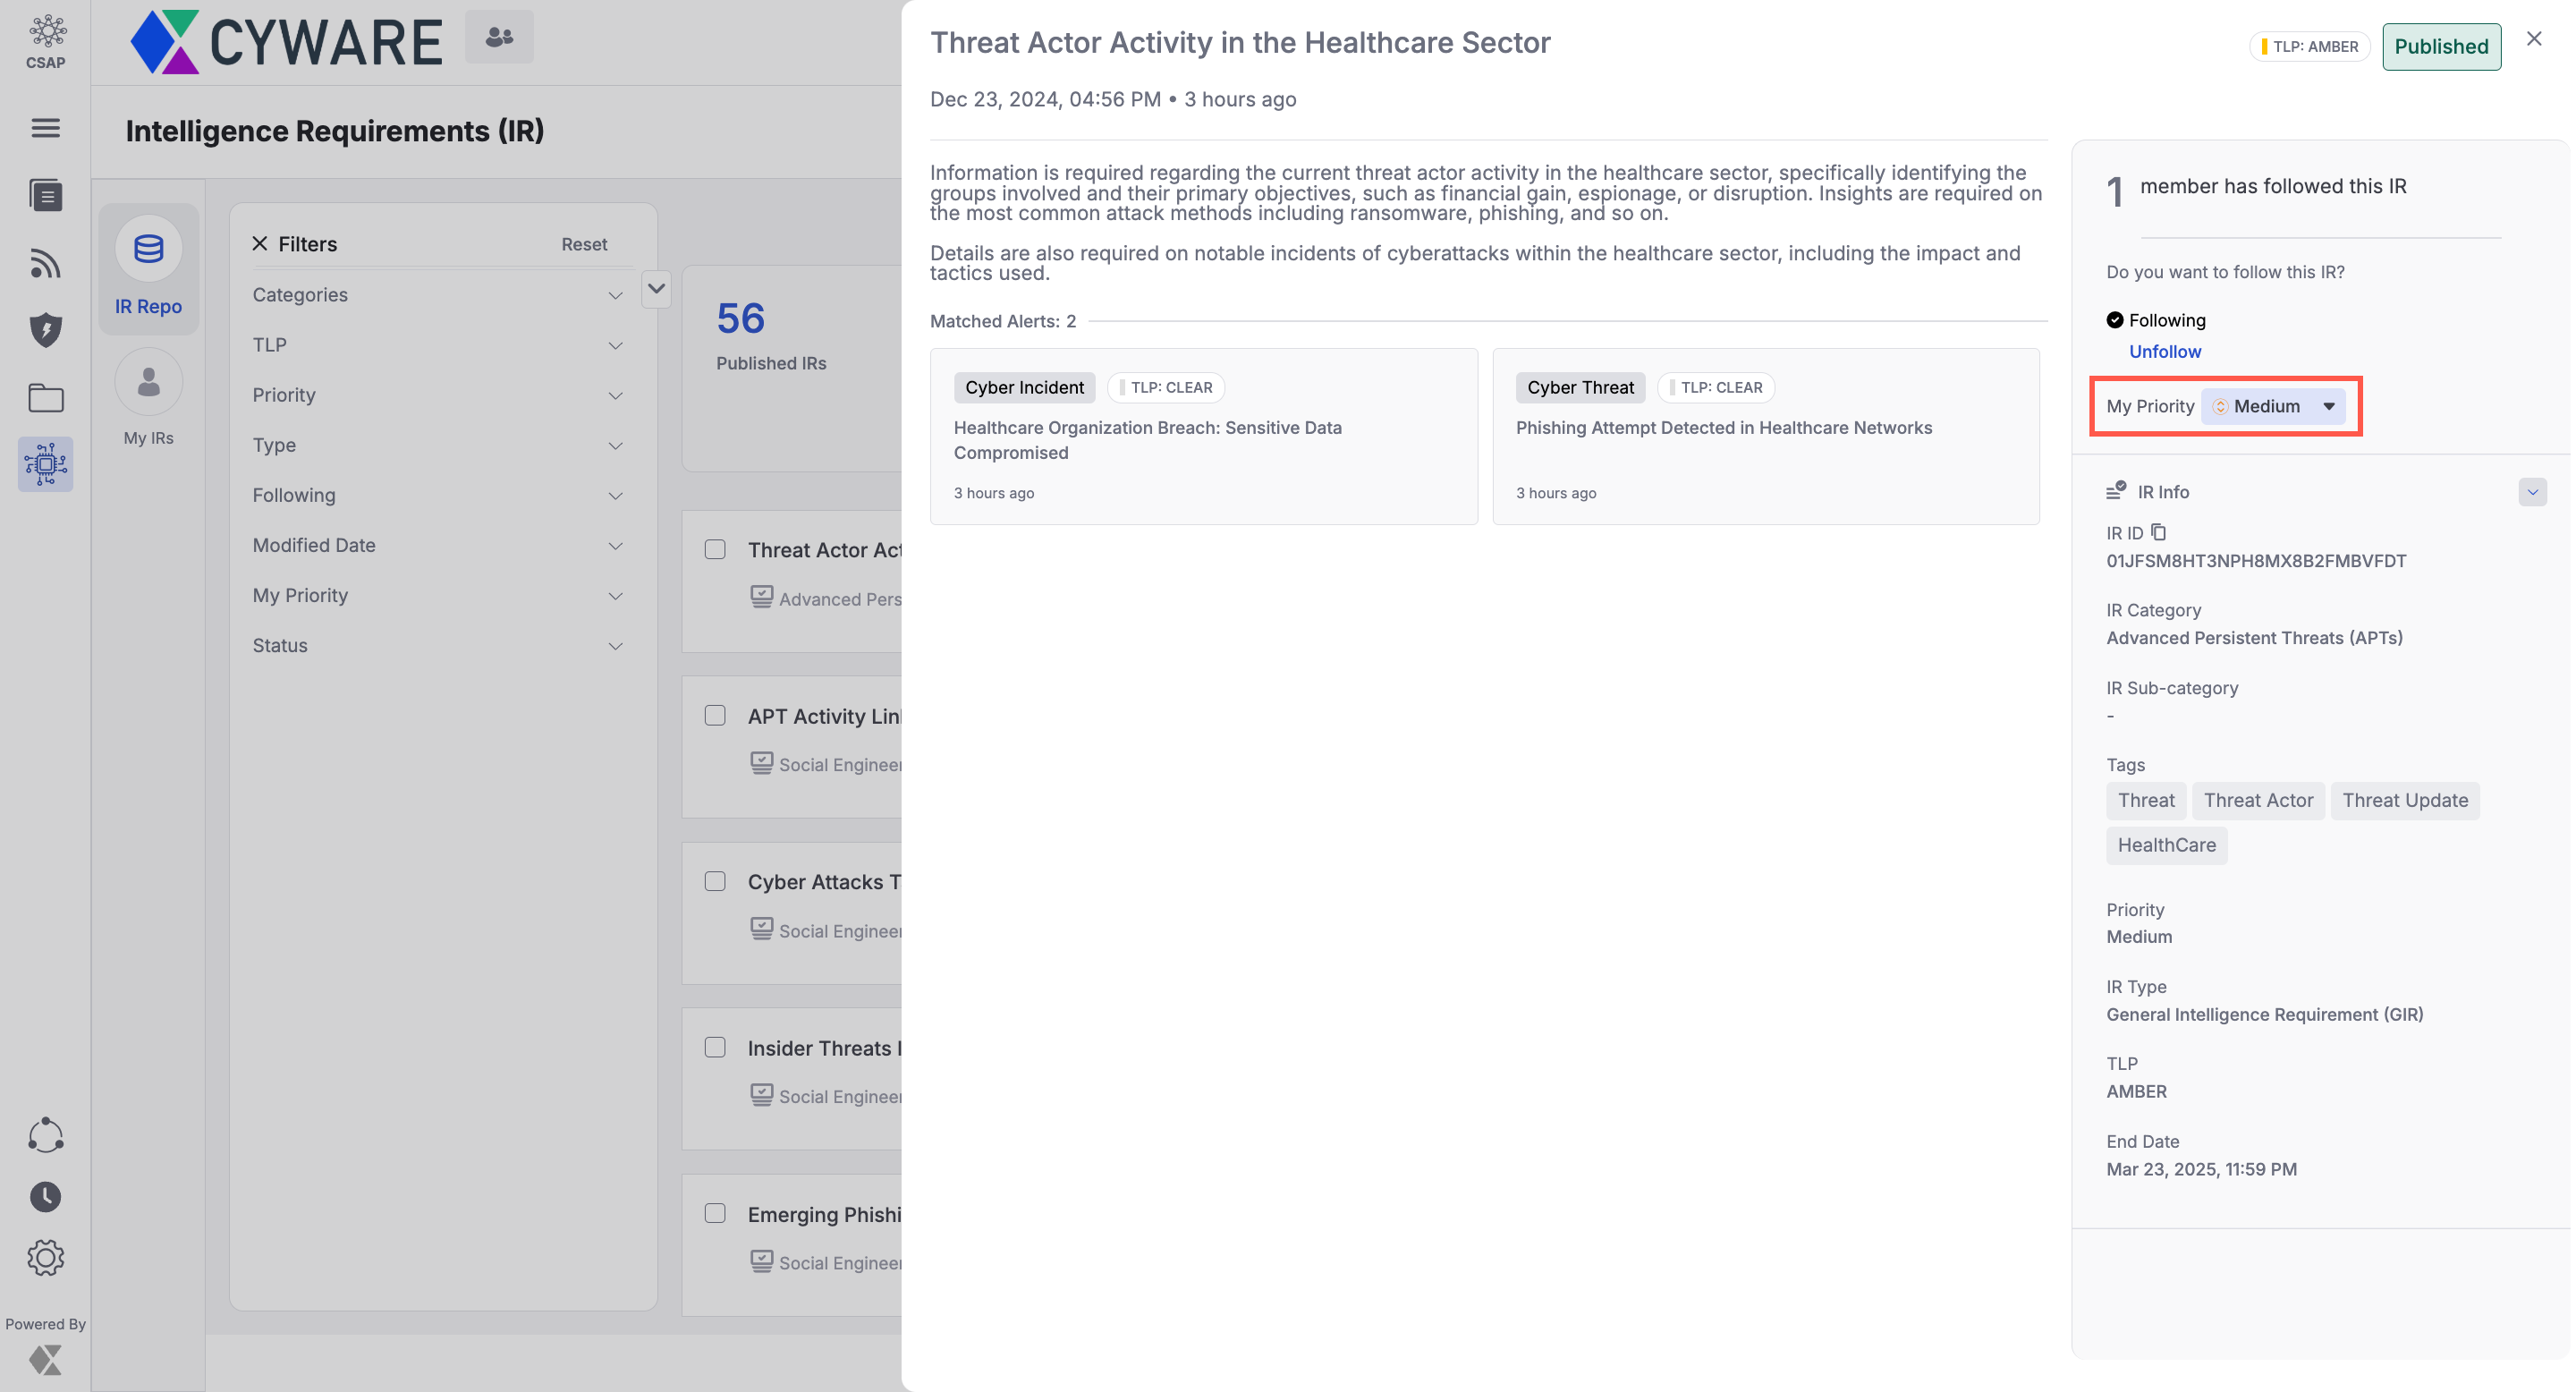Open the My Priority Medium dropdown
Screen dimensions: 2576x1392
[x=2273, y=406]
